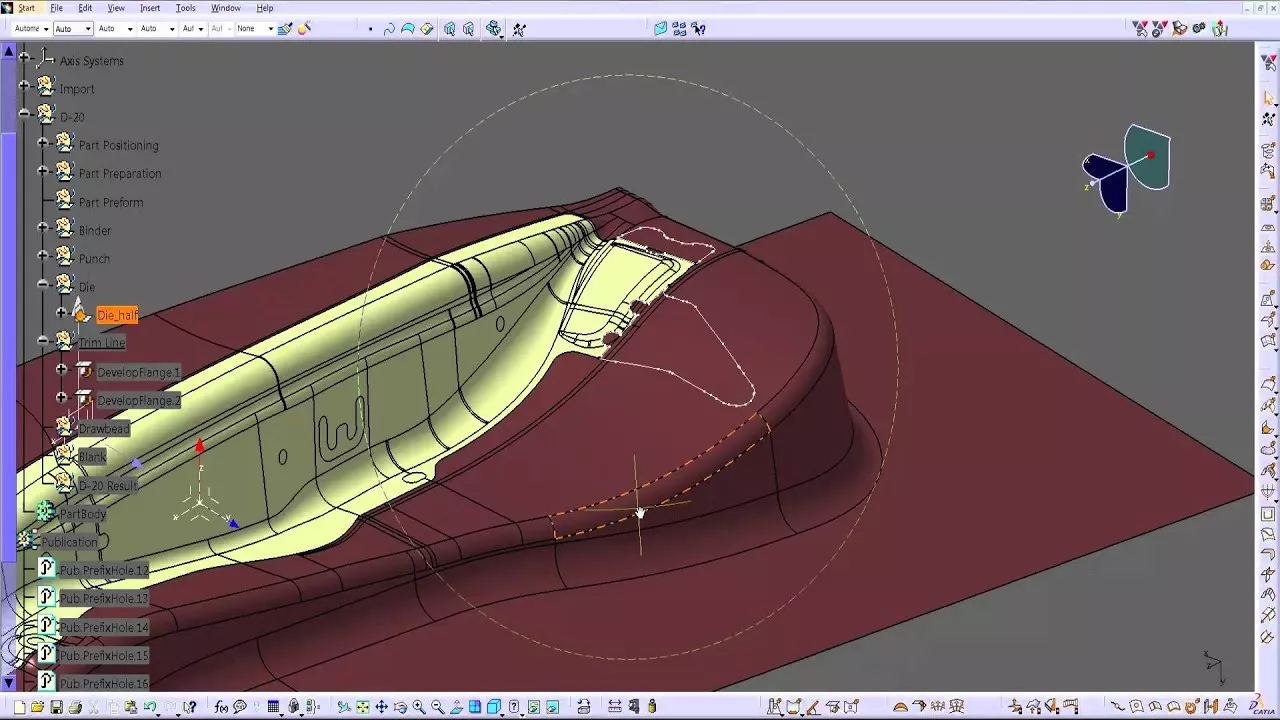The height and width of the screenshot is (720, 1280).
Task: Open the first Autome style dropdown
Action: pos(31,28)
